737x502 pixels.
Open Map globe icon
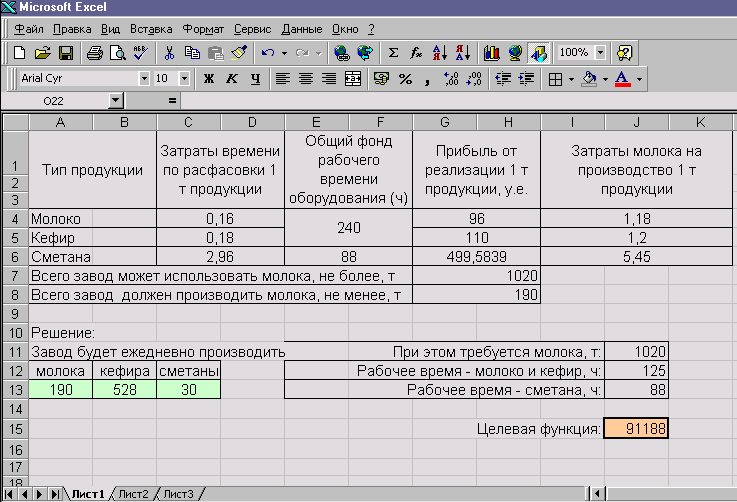tap(515, 53)
